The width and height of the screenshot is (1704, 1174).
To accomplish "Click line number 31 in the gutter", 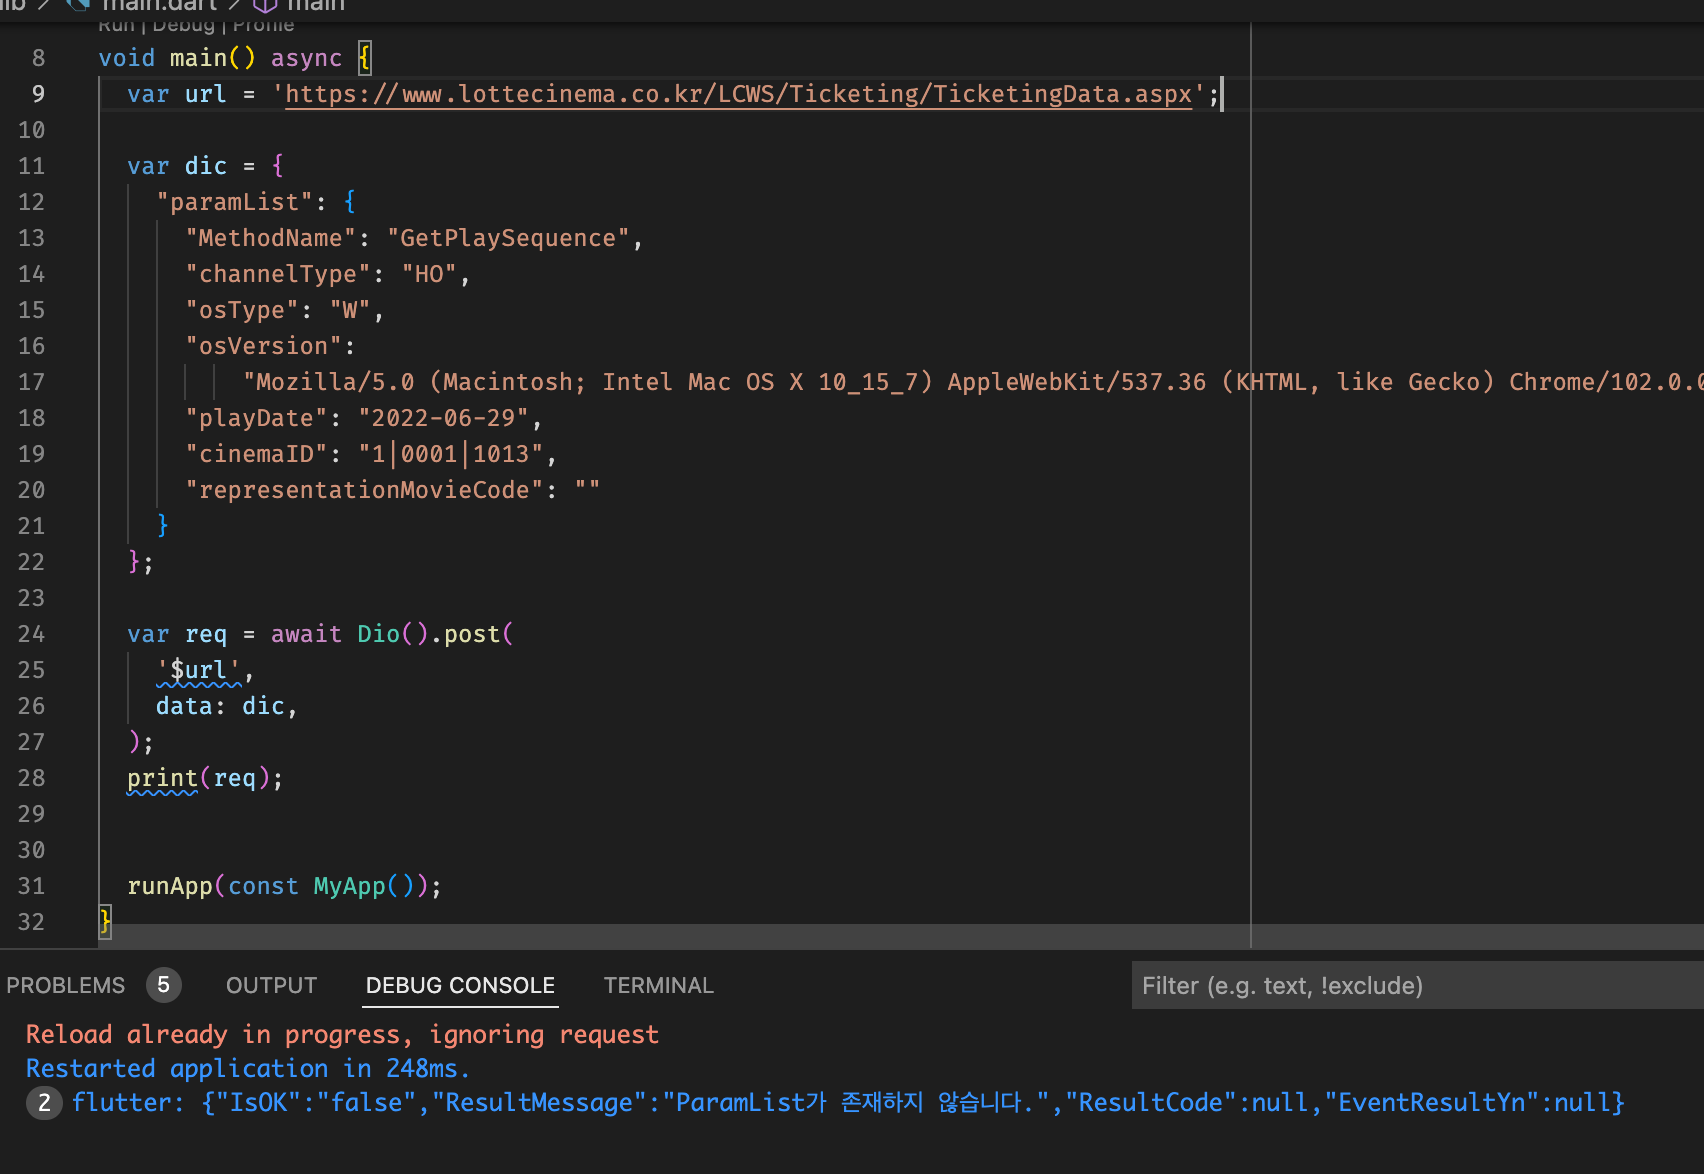I will (x=31, y=886).
